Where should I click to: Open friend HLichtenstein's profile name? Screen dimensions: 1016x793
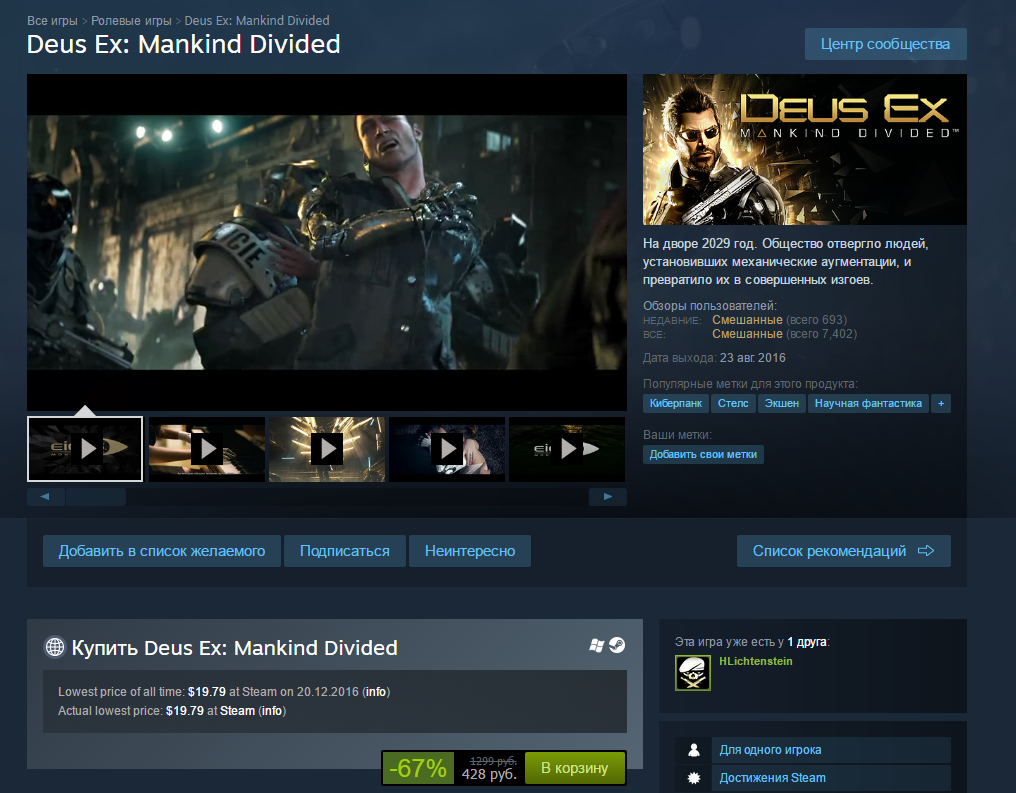(756, 661)
